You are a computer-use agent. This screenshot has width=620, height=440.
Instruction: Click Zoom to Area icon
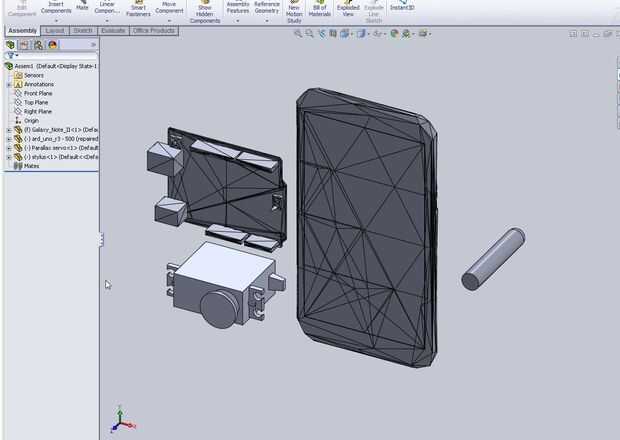(310, 34)
